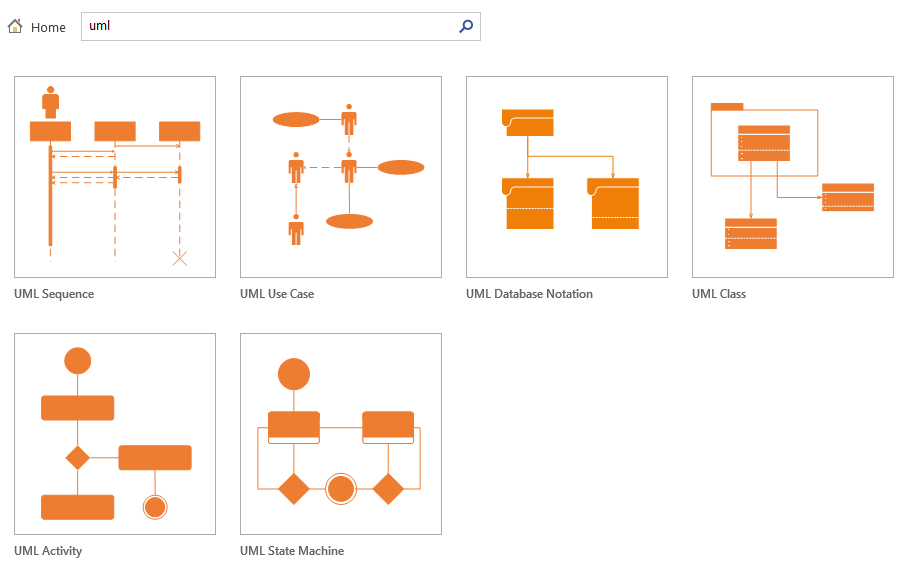Click the actor figure atop UML Sequence preview
The image size is (902, 565).
point(50,101)
